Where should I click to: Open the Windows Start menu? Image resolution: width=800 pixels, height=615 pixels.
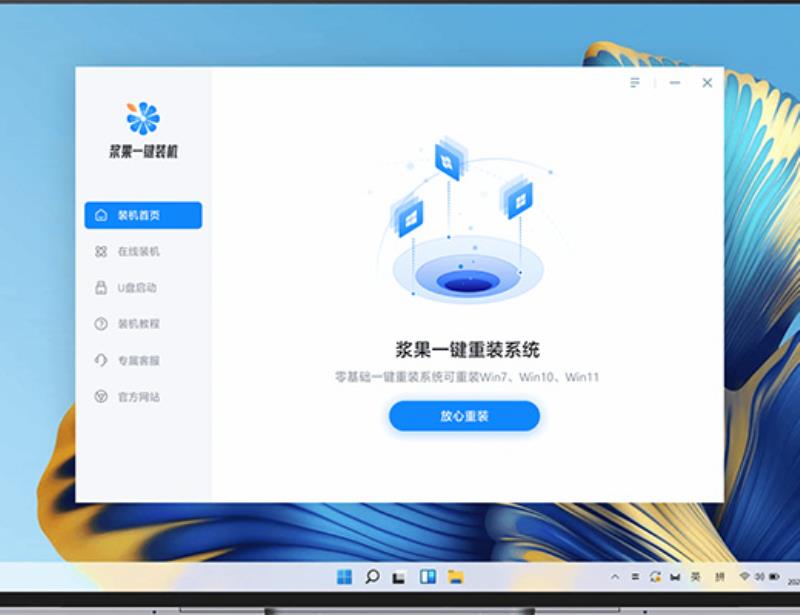(344, 577)
